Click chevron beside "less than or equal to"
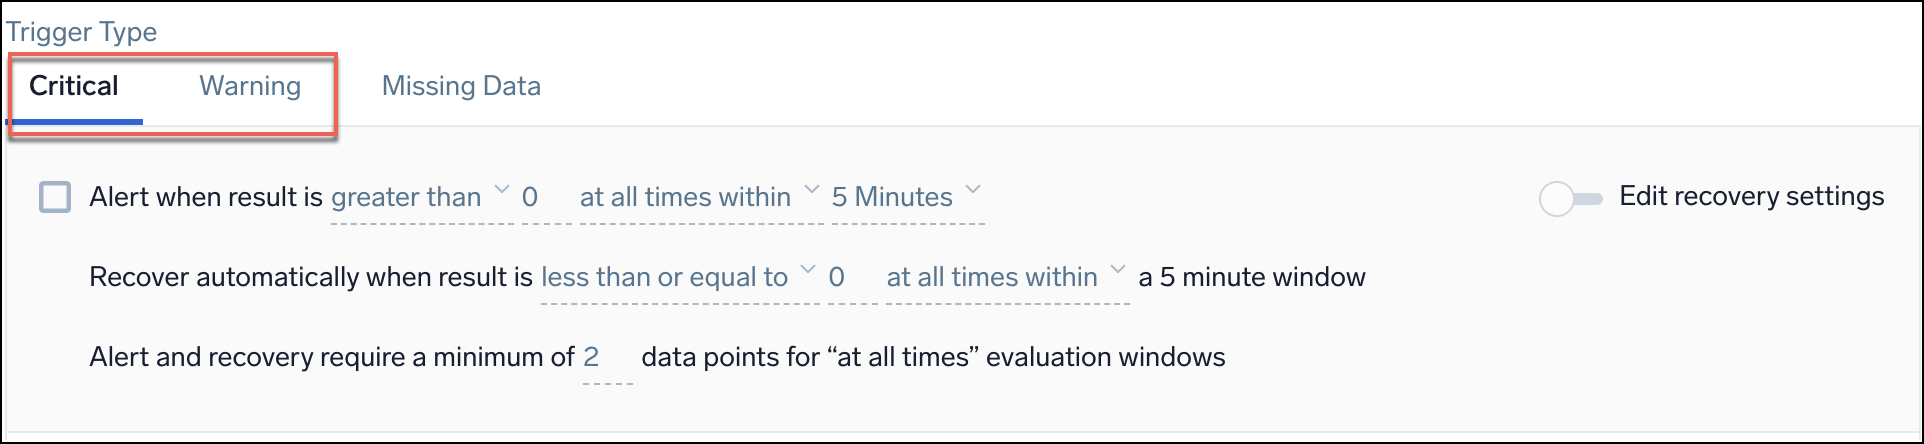 pyautogui.click(x=809, y=270)
